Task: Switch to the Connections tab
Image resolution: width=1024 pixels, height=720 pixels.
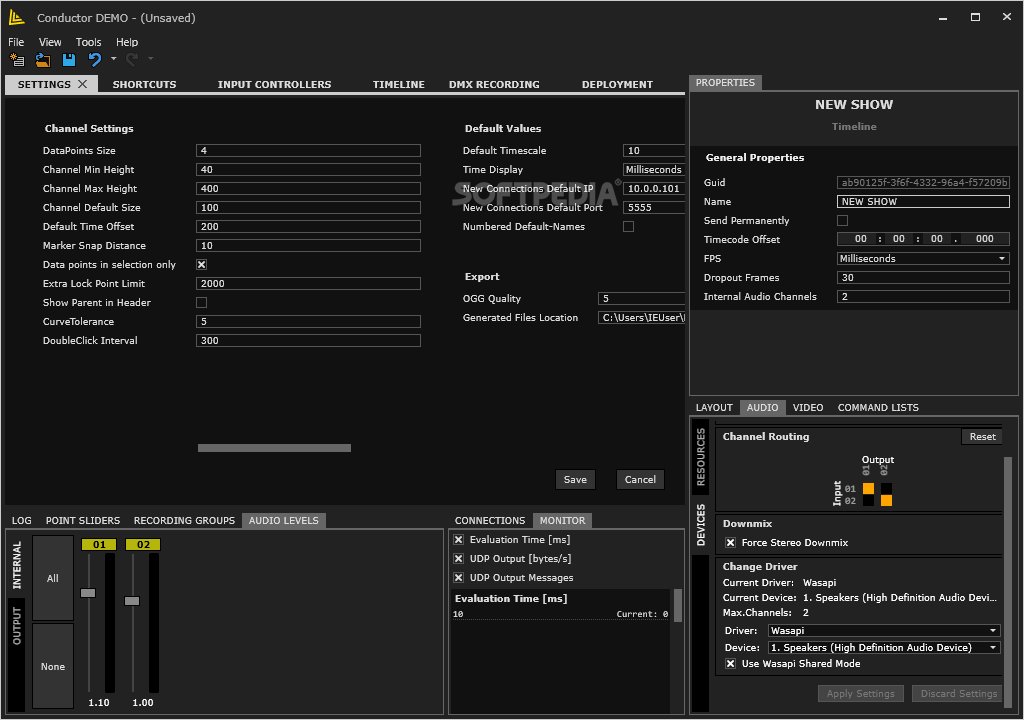Action: point(490,521)
